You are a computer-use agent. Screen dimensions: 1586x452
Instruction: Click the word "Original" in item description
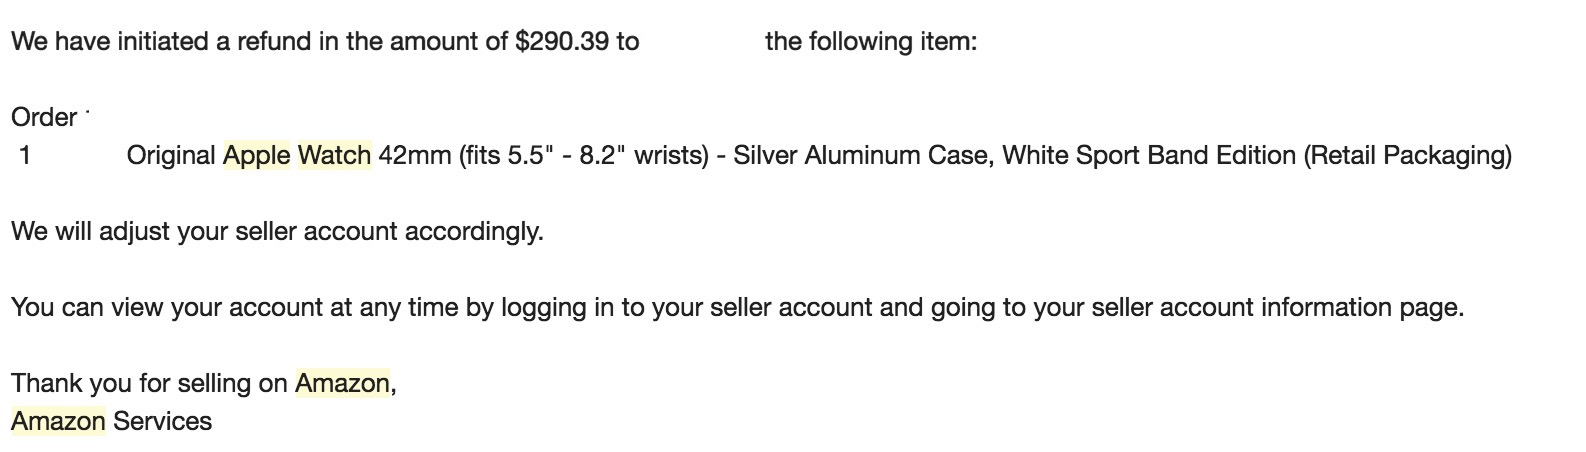tap(171, 156)
